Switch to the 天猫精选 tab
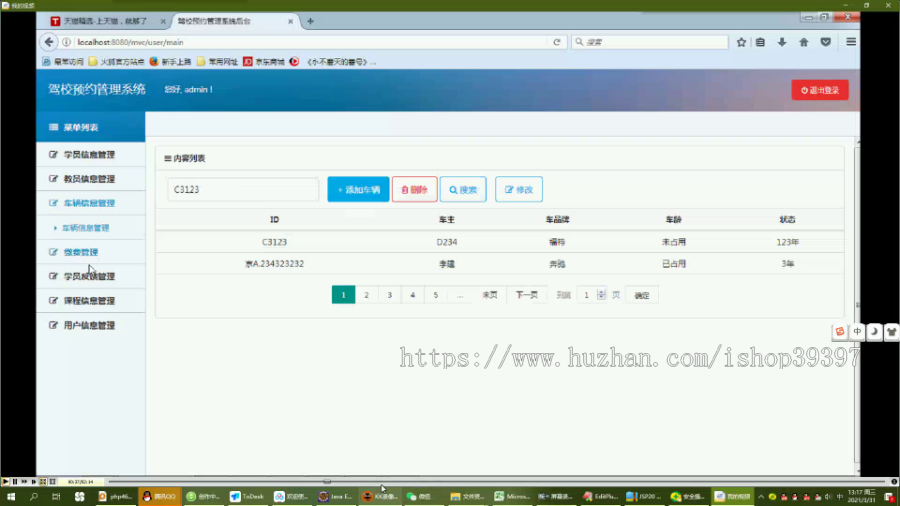The image size is (900, 506). coord(104,21)
